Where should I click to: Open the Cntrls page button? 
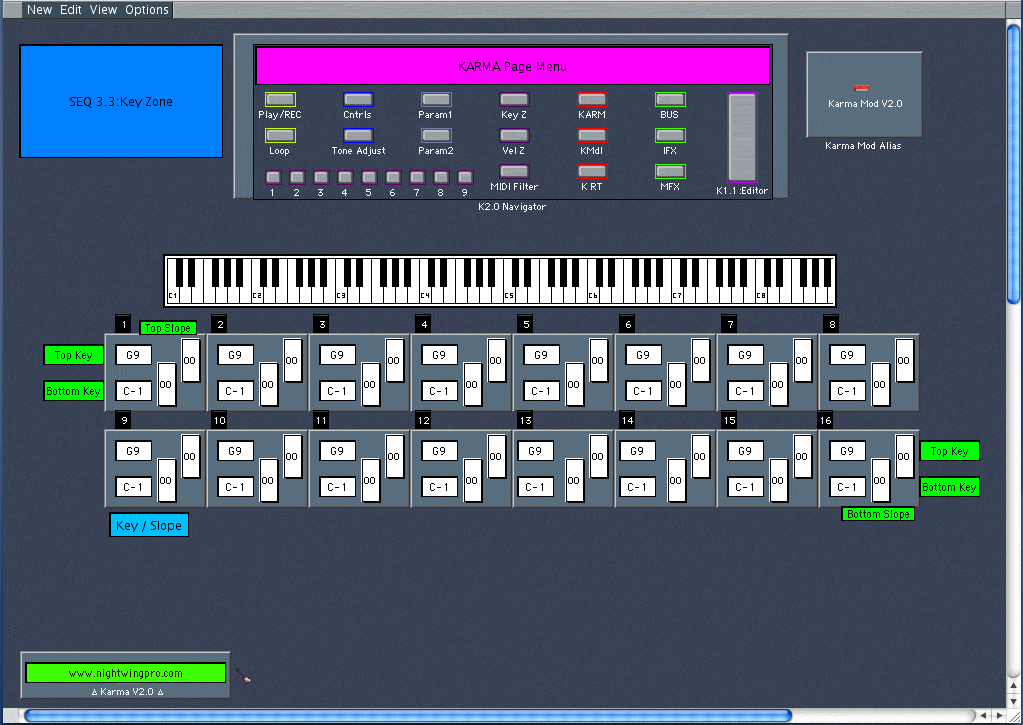point(357,99)
